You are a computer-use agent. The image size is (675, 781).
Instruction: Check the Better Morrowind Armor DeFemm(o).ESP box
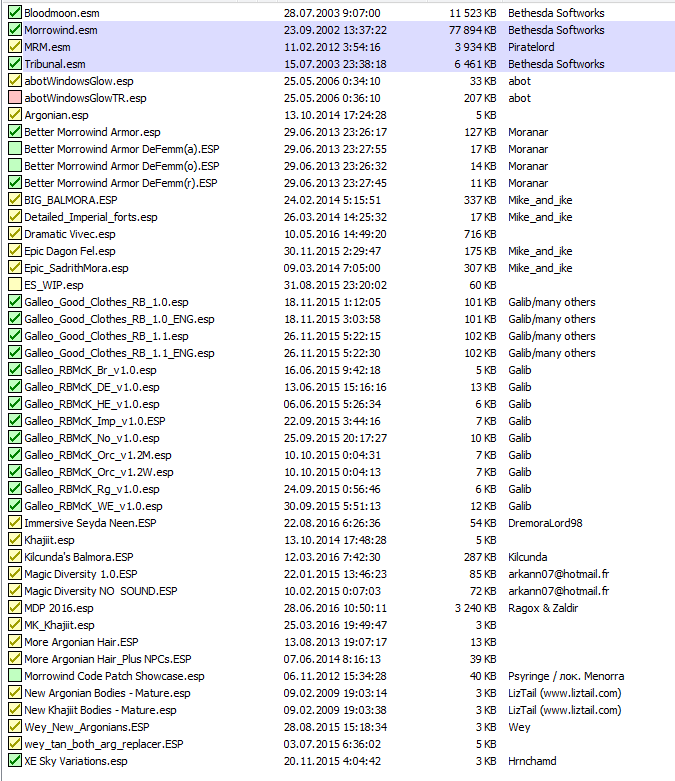click(x=15, y=166)
